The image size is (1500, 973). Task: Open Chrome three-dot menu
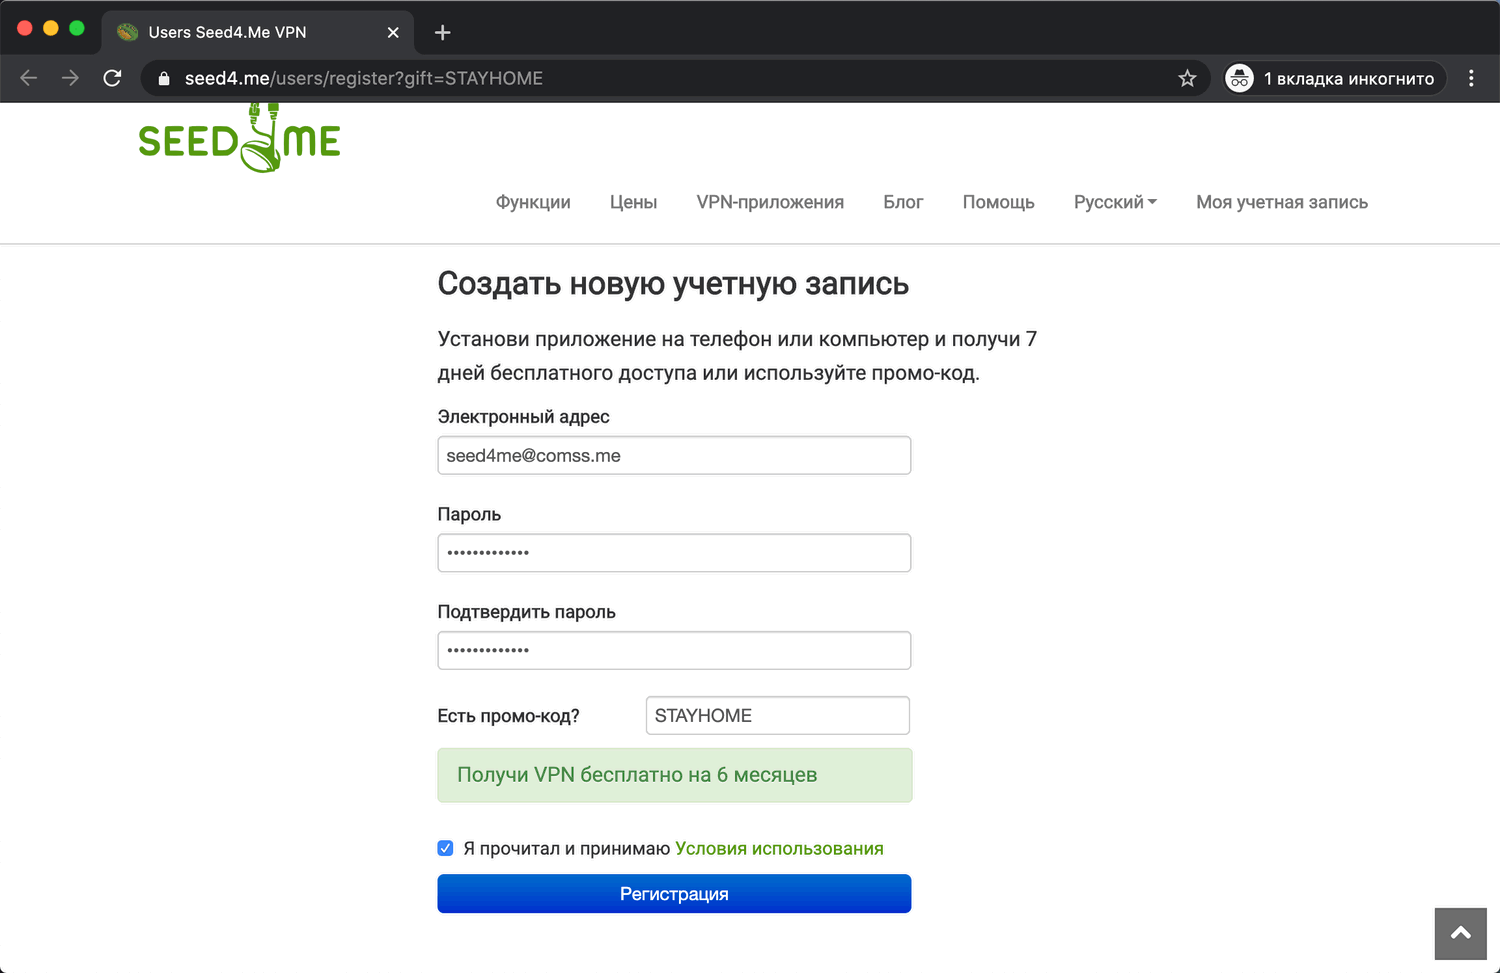pos(1471,78)
